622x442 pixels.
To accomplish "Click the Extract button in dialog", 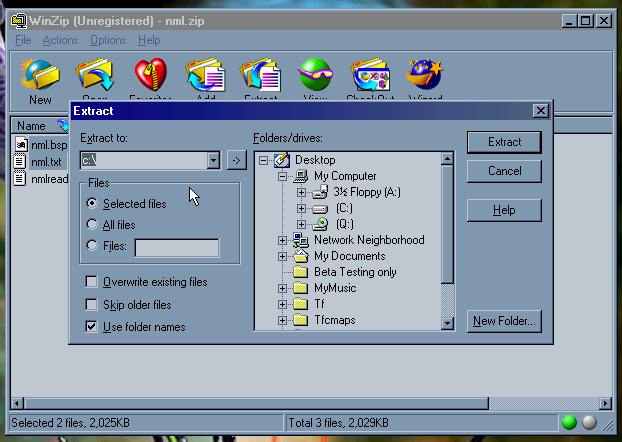I will pyautogui.click(x=504, y=142).
